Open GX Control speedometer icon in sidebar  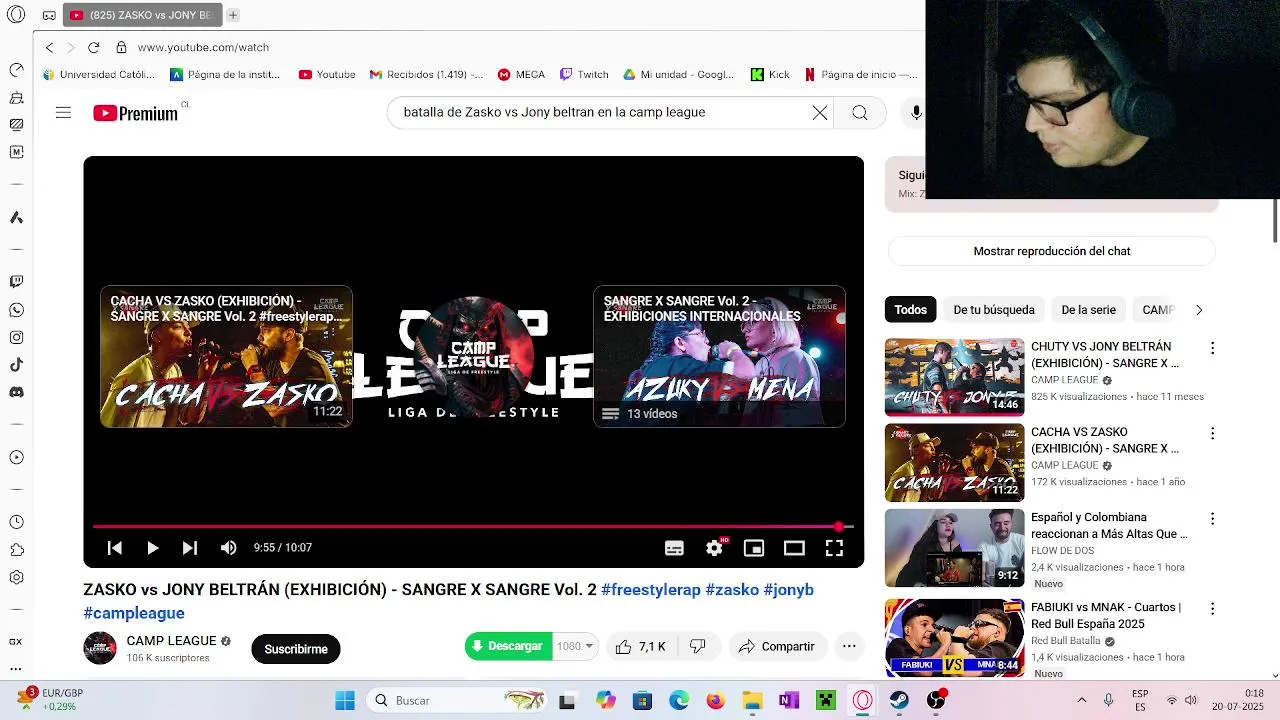pos(16,70)
